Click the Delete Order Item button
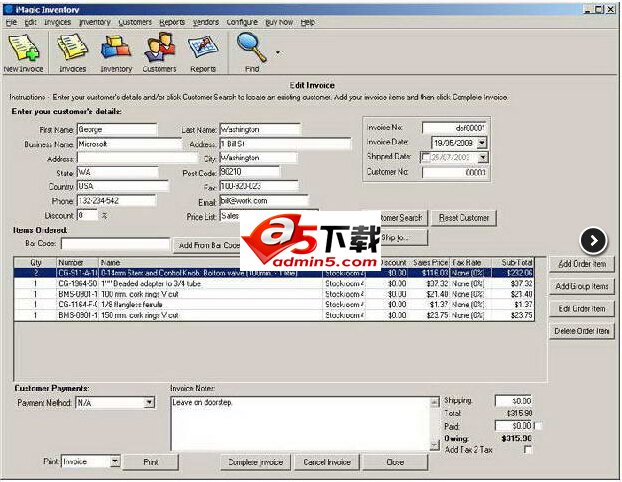Viewport: 622px width, 482px height. click(582, 331)
